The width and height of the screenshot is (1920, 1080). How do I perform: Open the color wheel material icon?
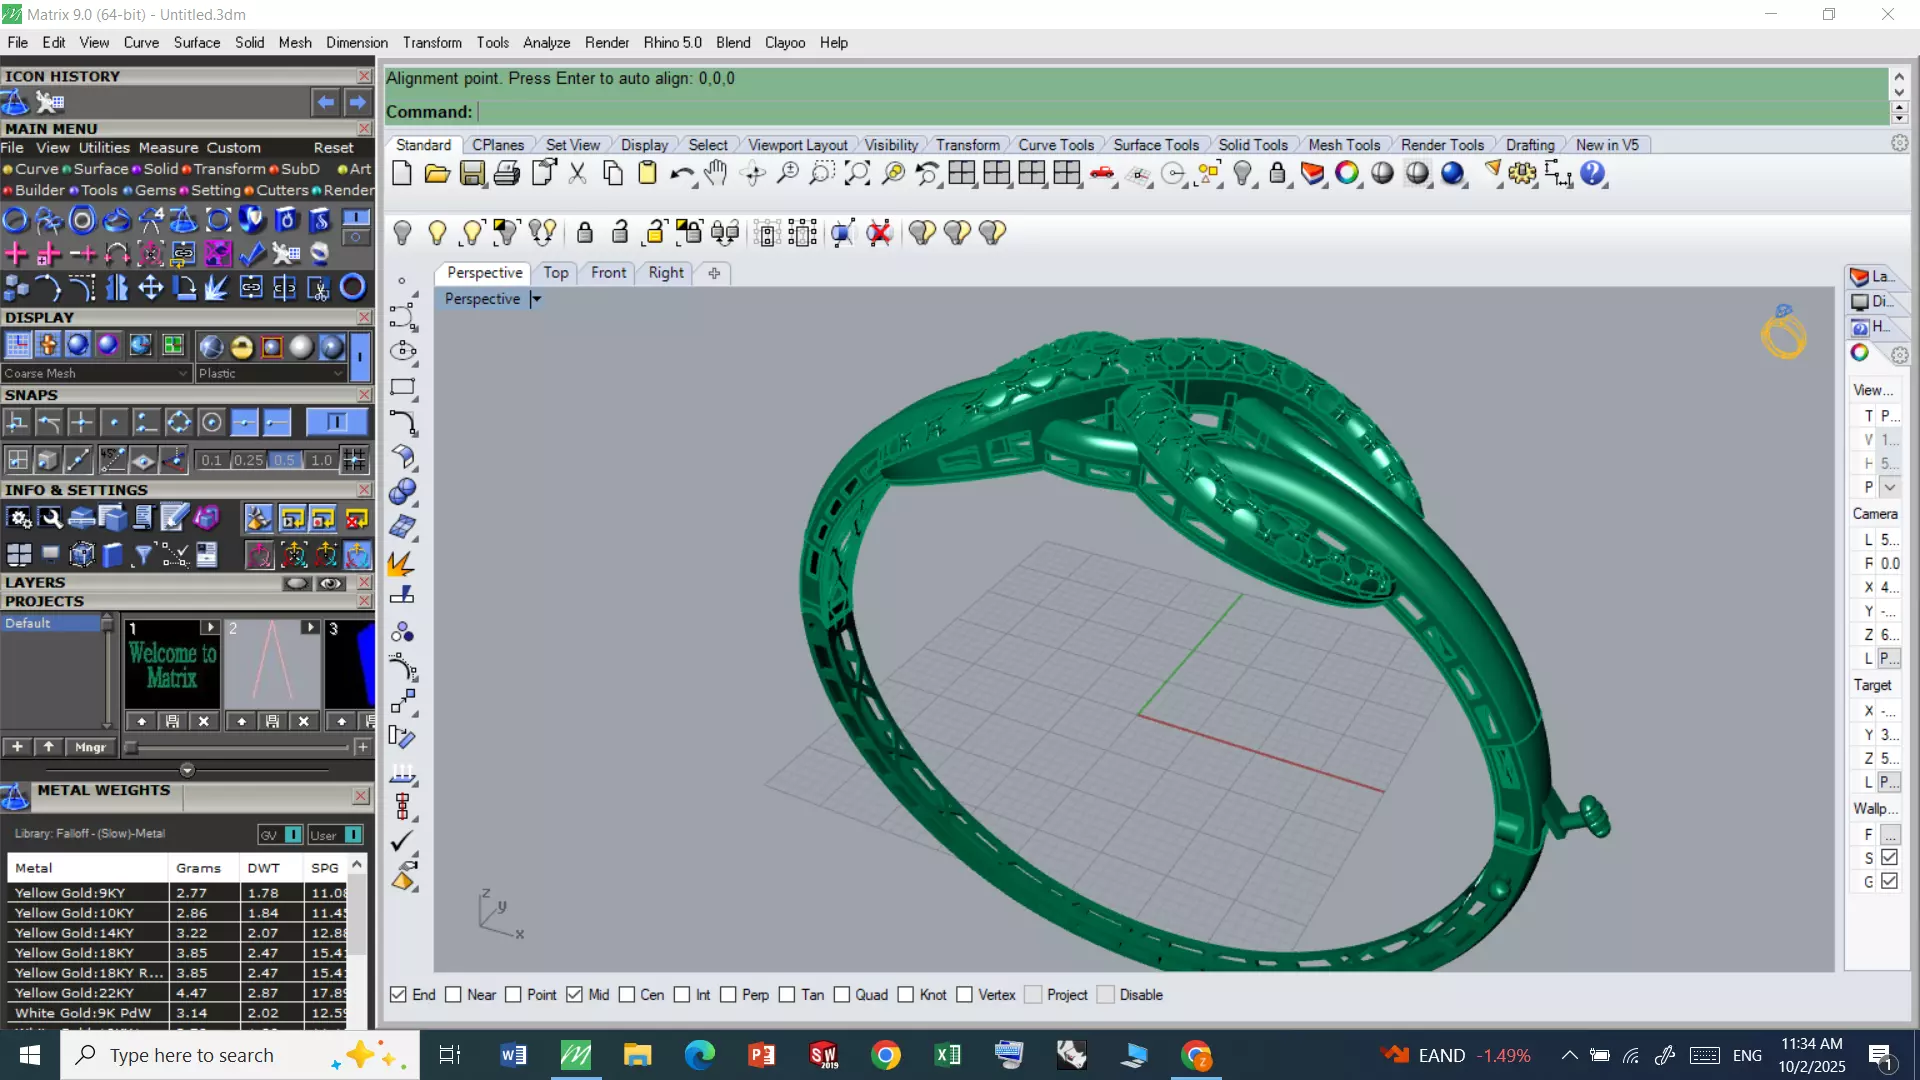(1347, 174)
